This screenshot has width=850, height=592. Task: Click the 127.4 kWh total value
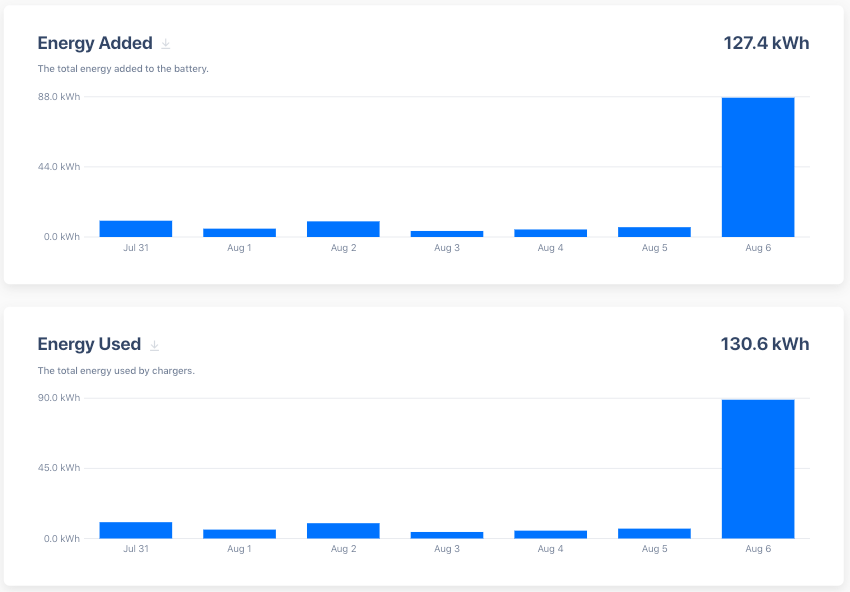[x=766, y=43]
